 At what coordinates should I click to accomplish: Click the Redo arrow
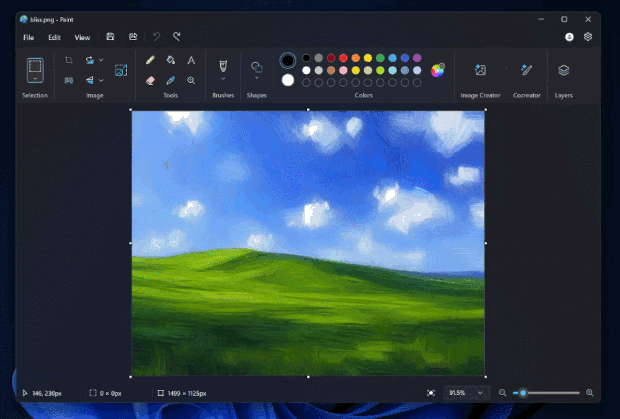tap(176, 37)
